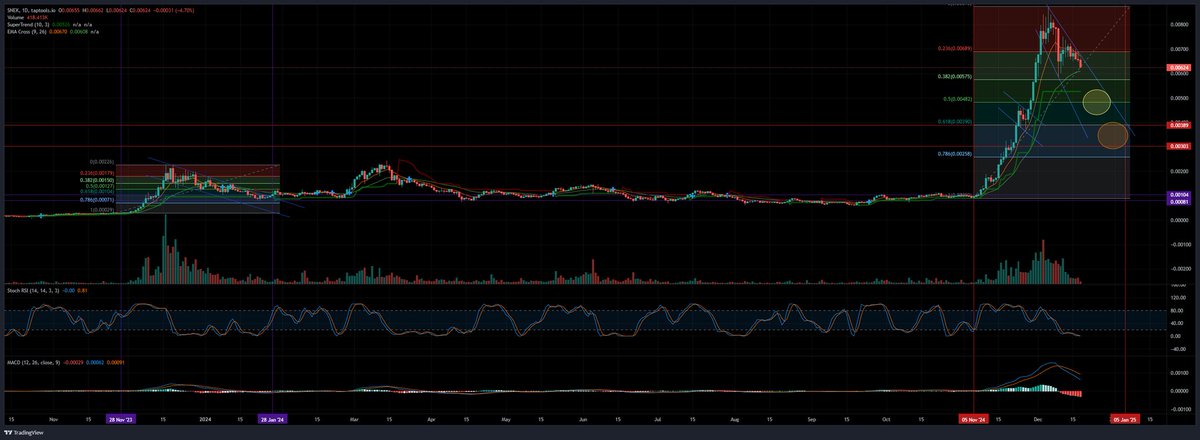Click the 05 Nov '24 date marker
This screenshot has width=1200, height=440.
(x=974, y=420)
